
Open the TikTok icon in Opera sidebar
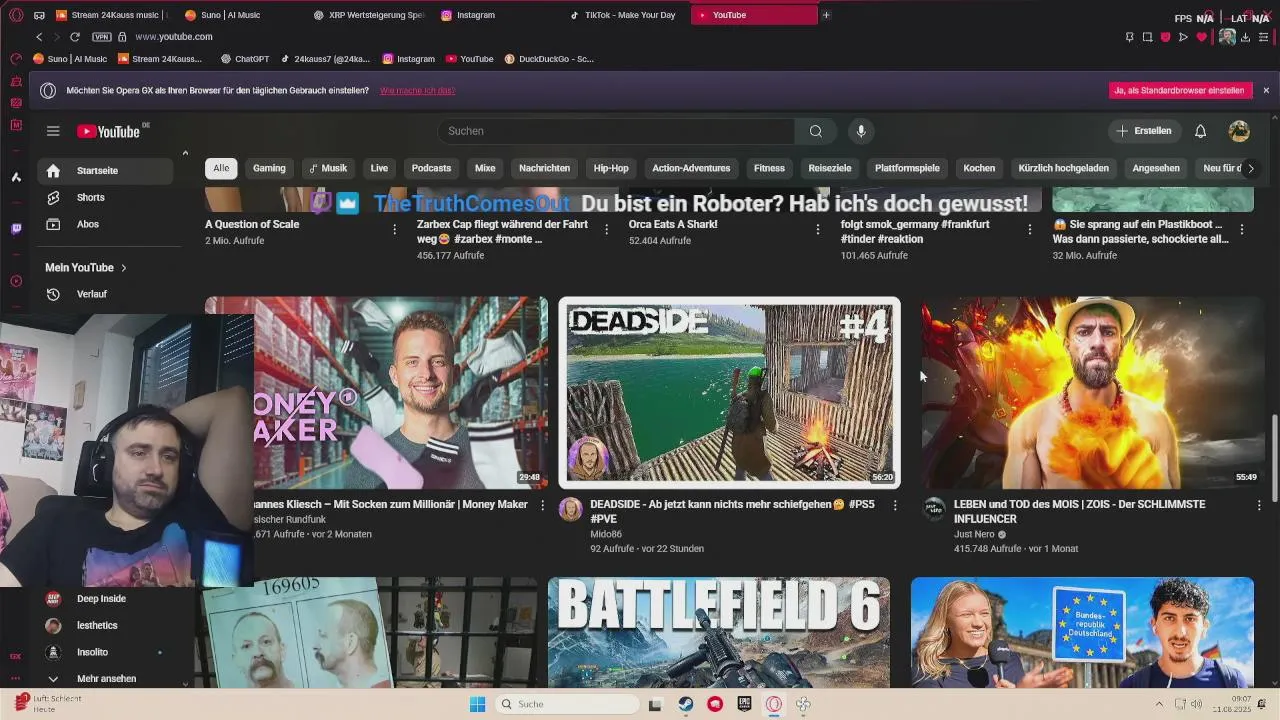click(x=16, y=177)
